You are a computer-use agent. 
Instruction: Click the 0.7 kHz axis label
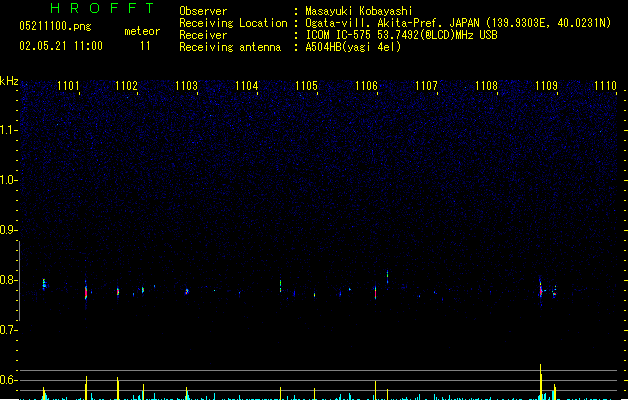click(8, 330)
